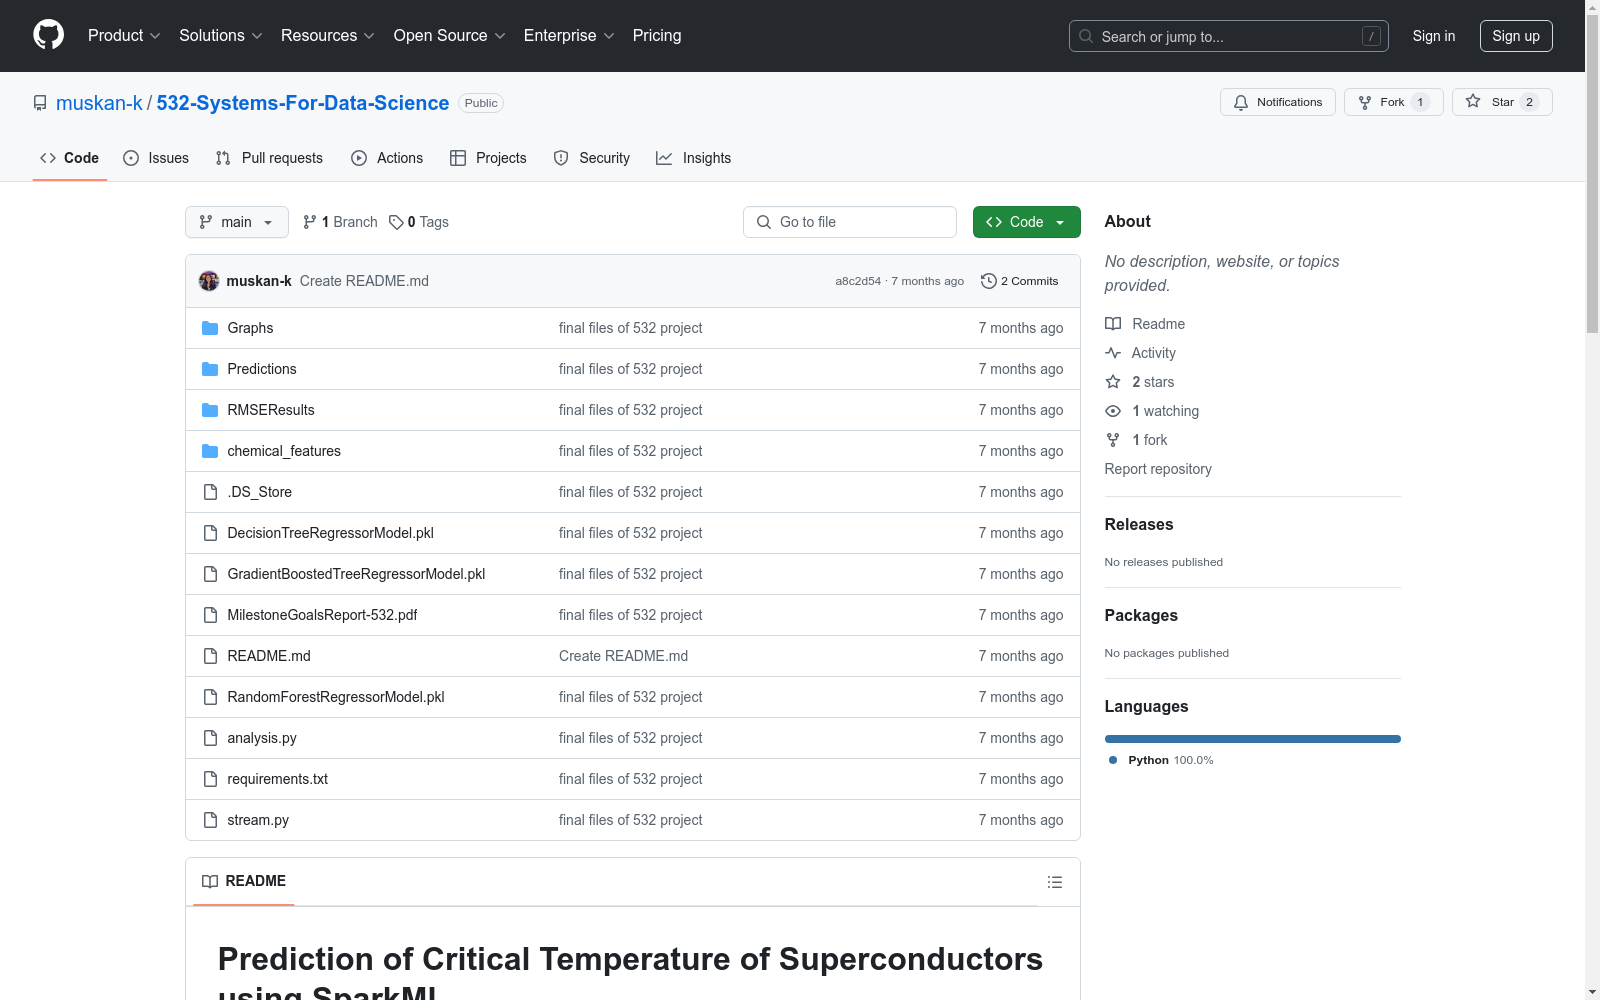
Task: Expand the Open Source menu
Action: pyautogui.click(x=450, y=35)
